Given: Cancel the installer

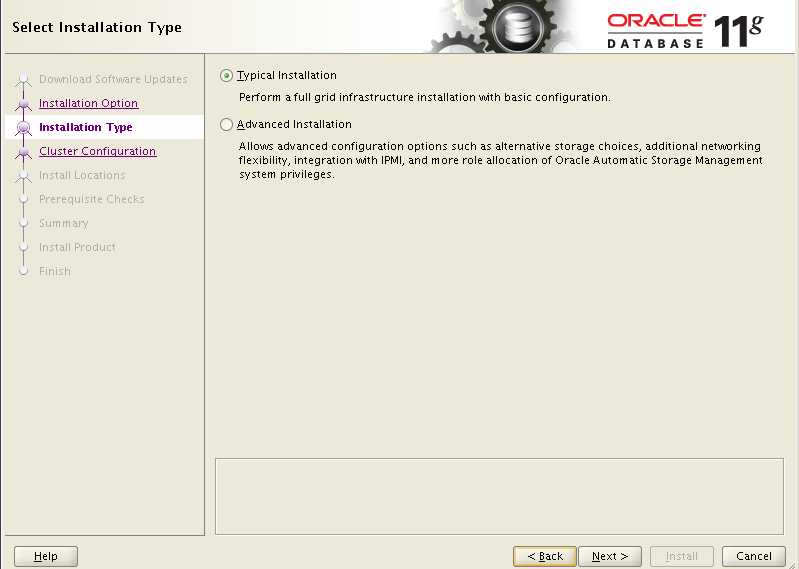Looking at the screenshot, I should [x=754, y=556].
